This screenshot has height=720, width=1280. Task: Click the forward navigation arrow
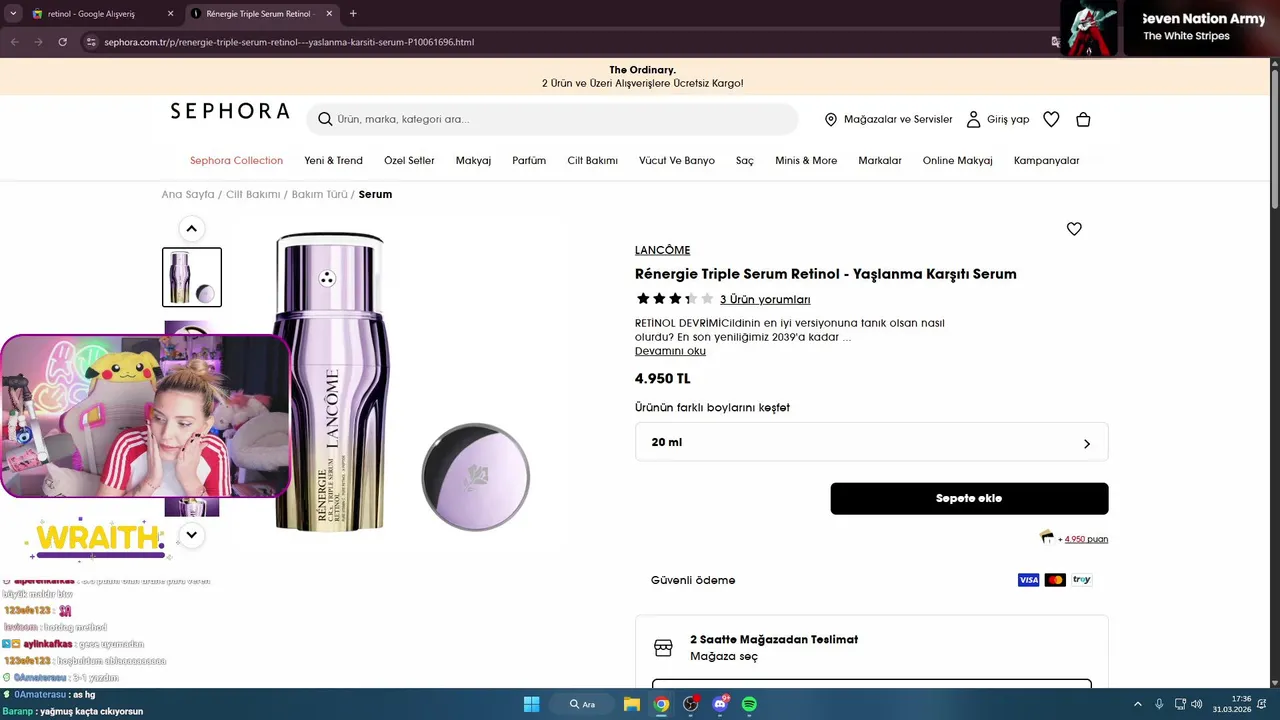click(38, 42)
